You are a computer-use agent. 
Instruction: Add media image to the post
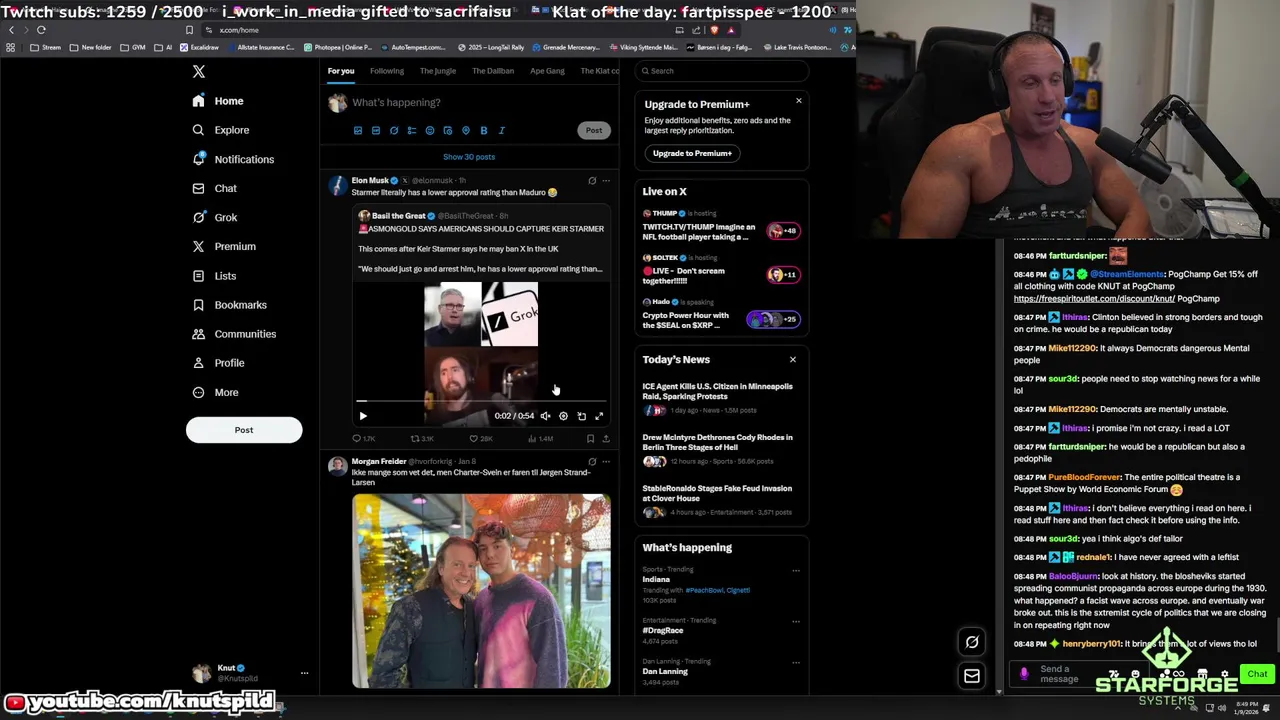point(358,130)
